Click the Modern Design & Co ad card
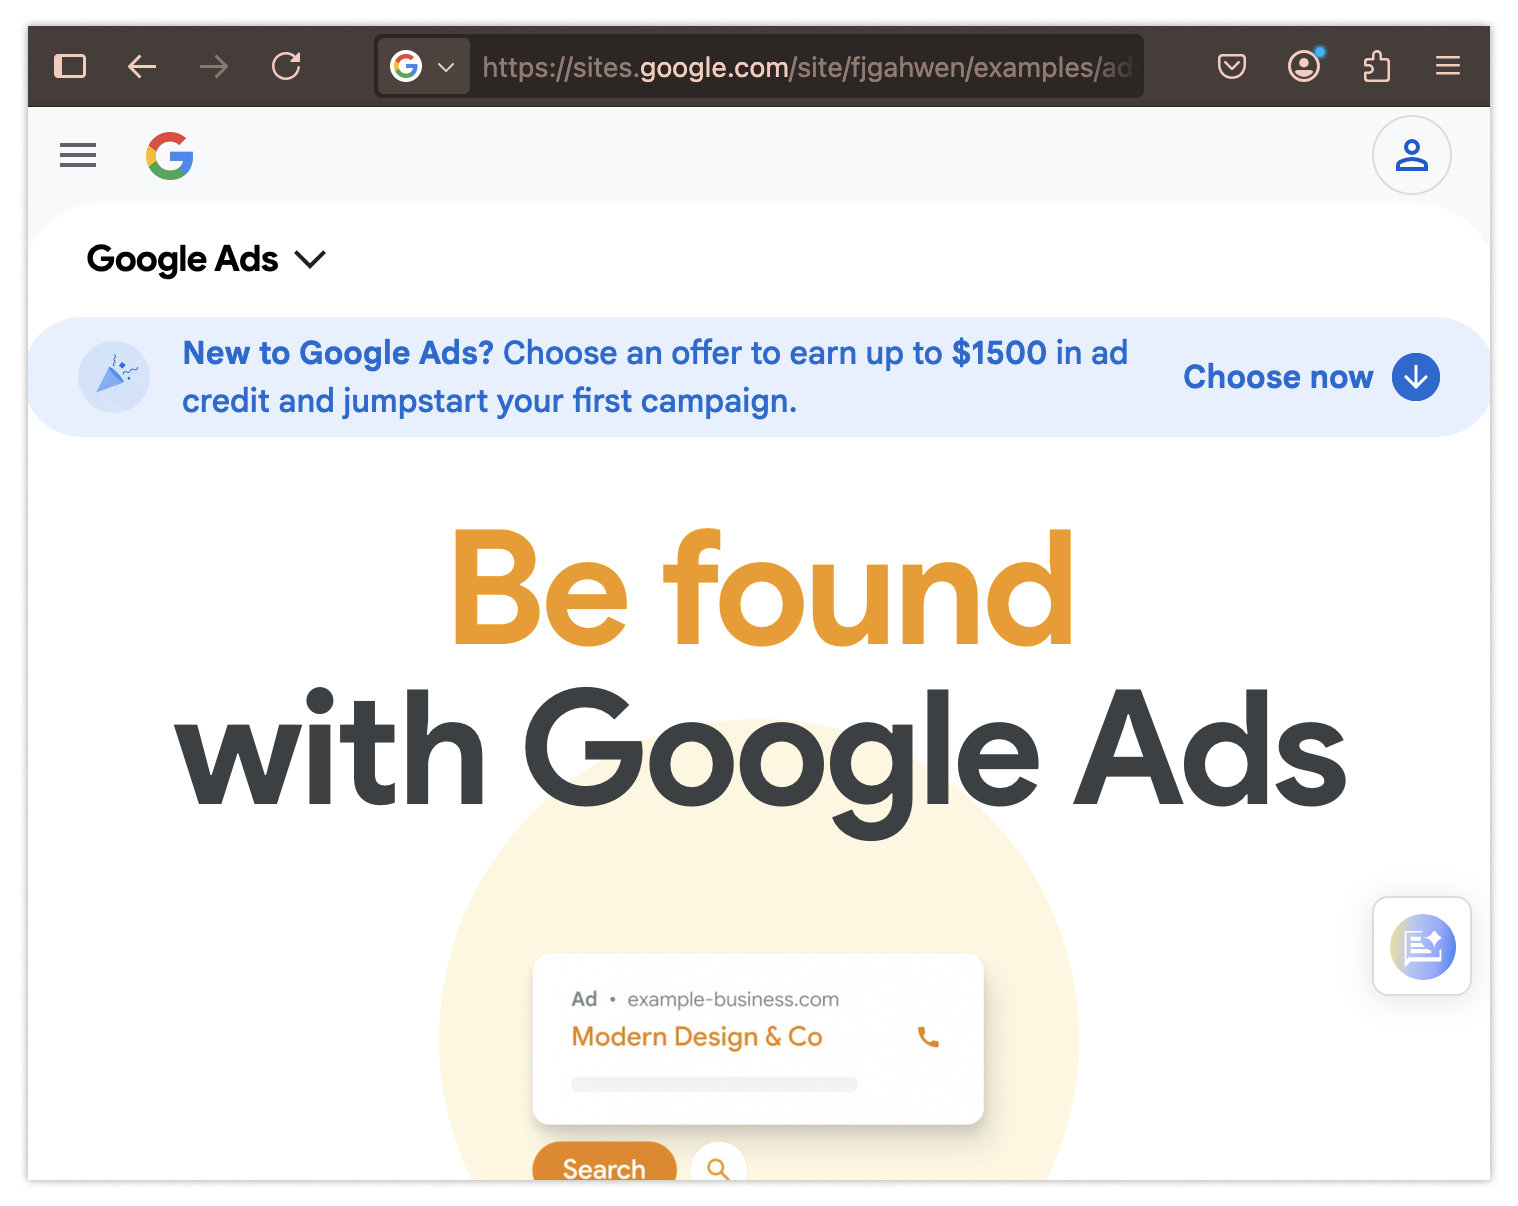This screenshot has width=1518, height=1206. tap(758, 1039)
